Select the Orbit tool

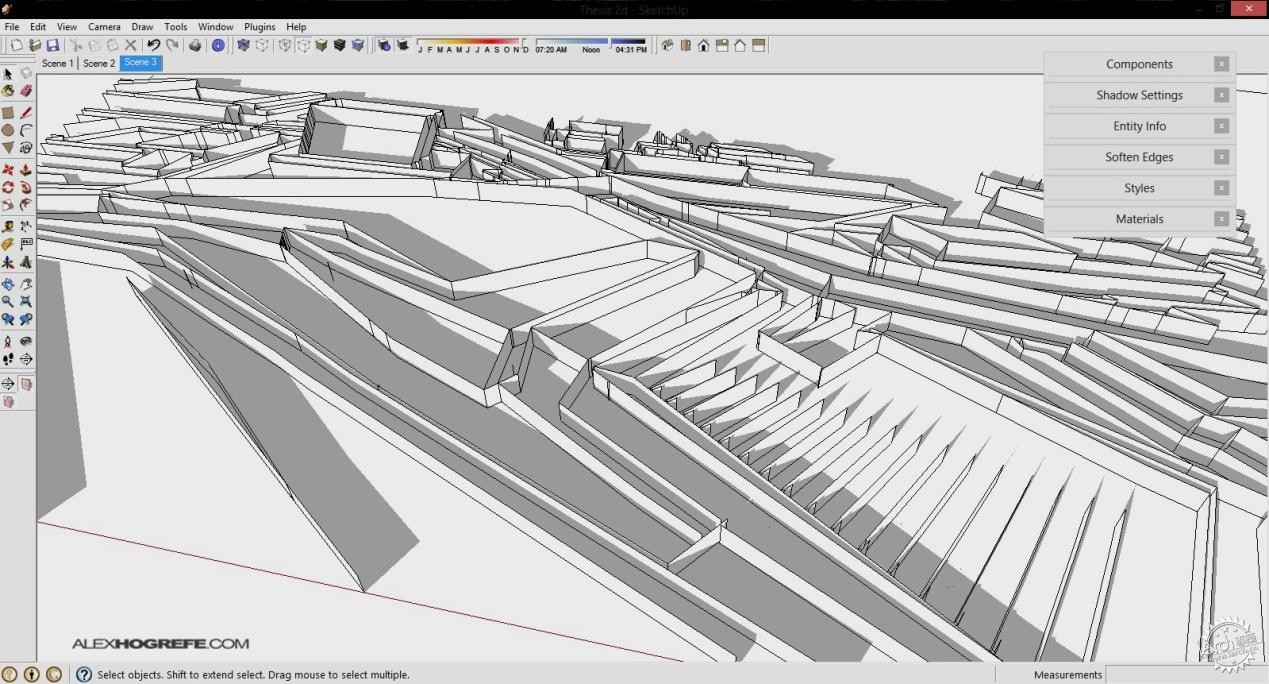click(x=8, y=284)
